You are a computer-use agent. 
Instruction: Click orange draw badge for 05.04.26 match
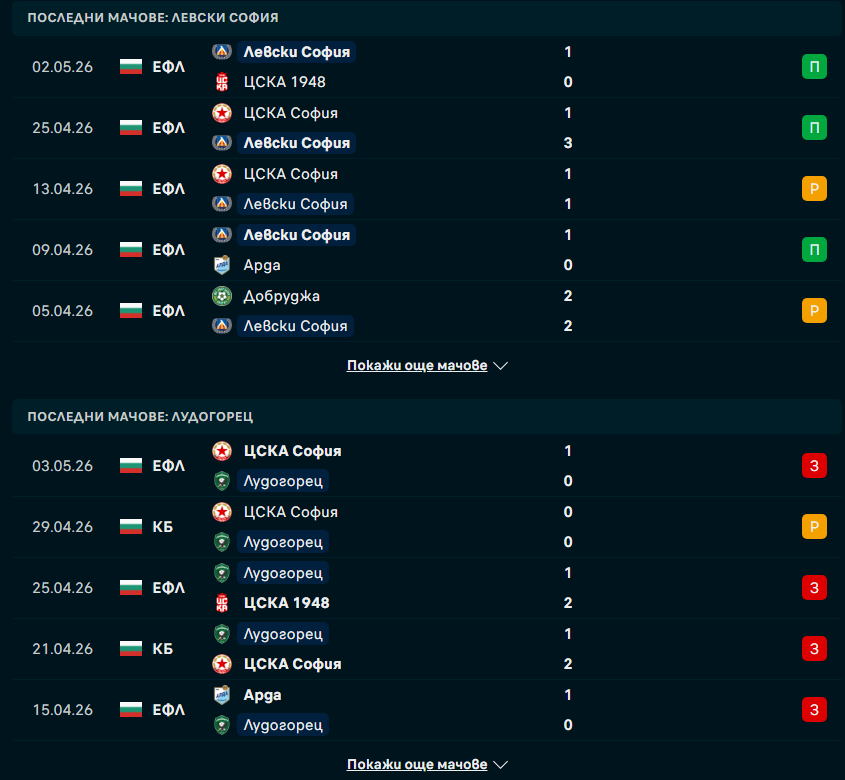pyautogui.click(x=814, y=310)
